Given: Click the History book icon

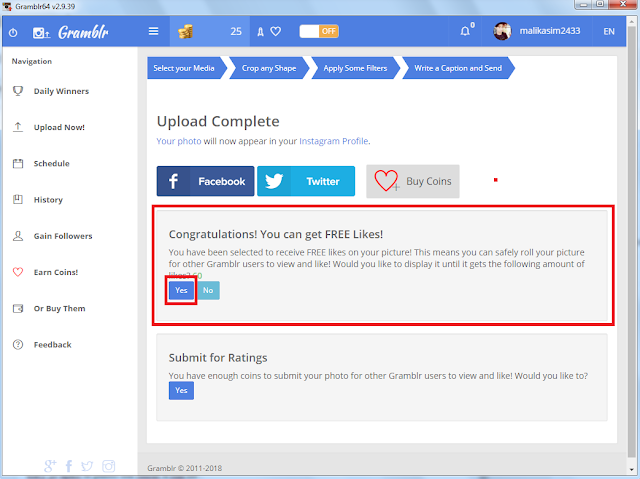Looking at the screenshot, I should pyautogui.click(x=18, y=200).
